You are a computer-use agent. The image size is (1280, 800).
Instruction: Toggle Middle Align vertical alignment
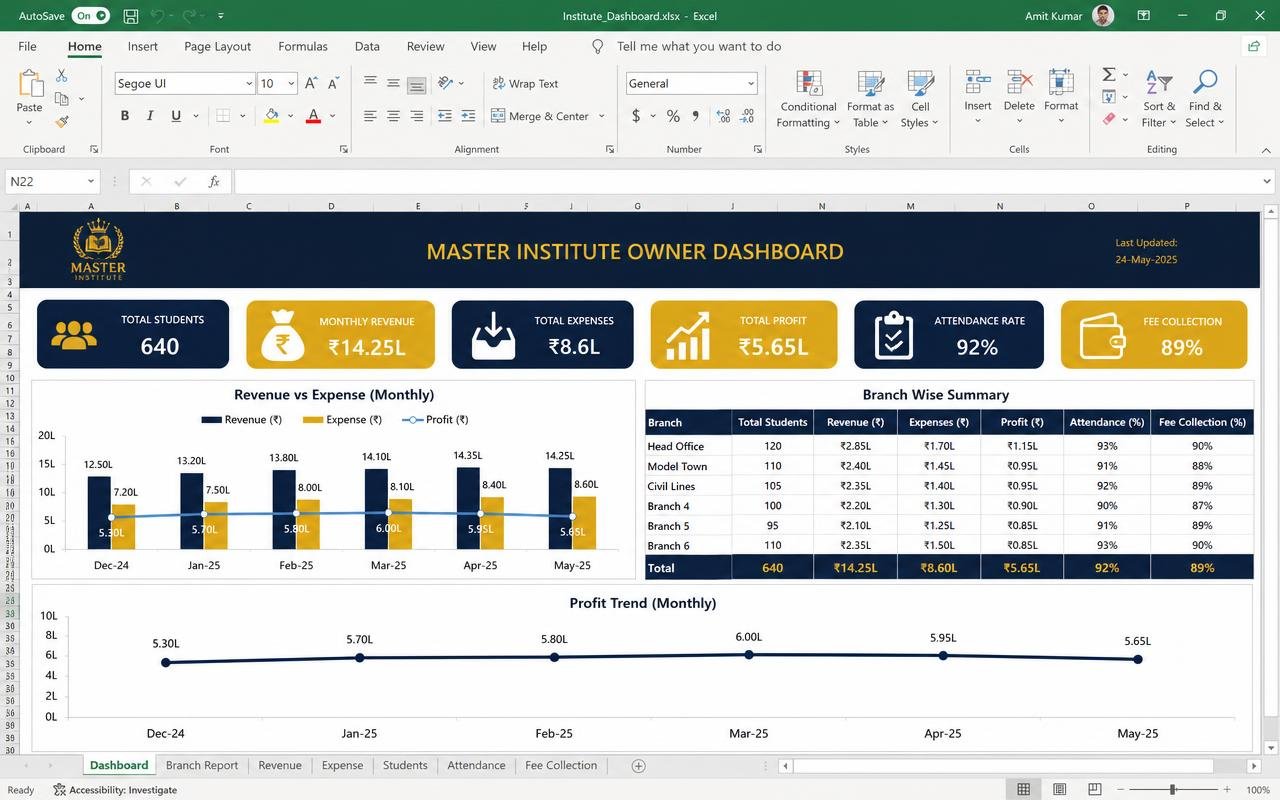click(393, 84)
